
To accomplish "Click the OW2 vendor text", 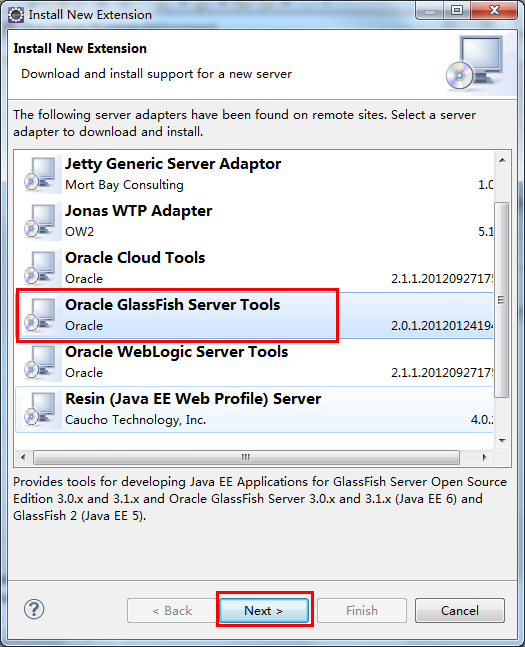I will 80,232.
